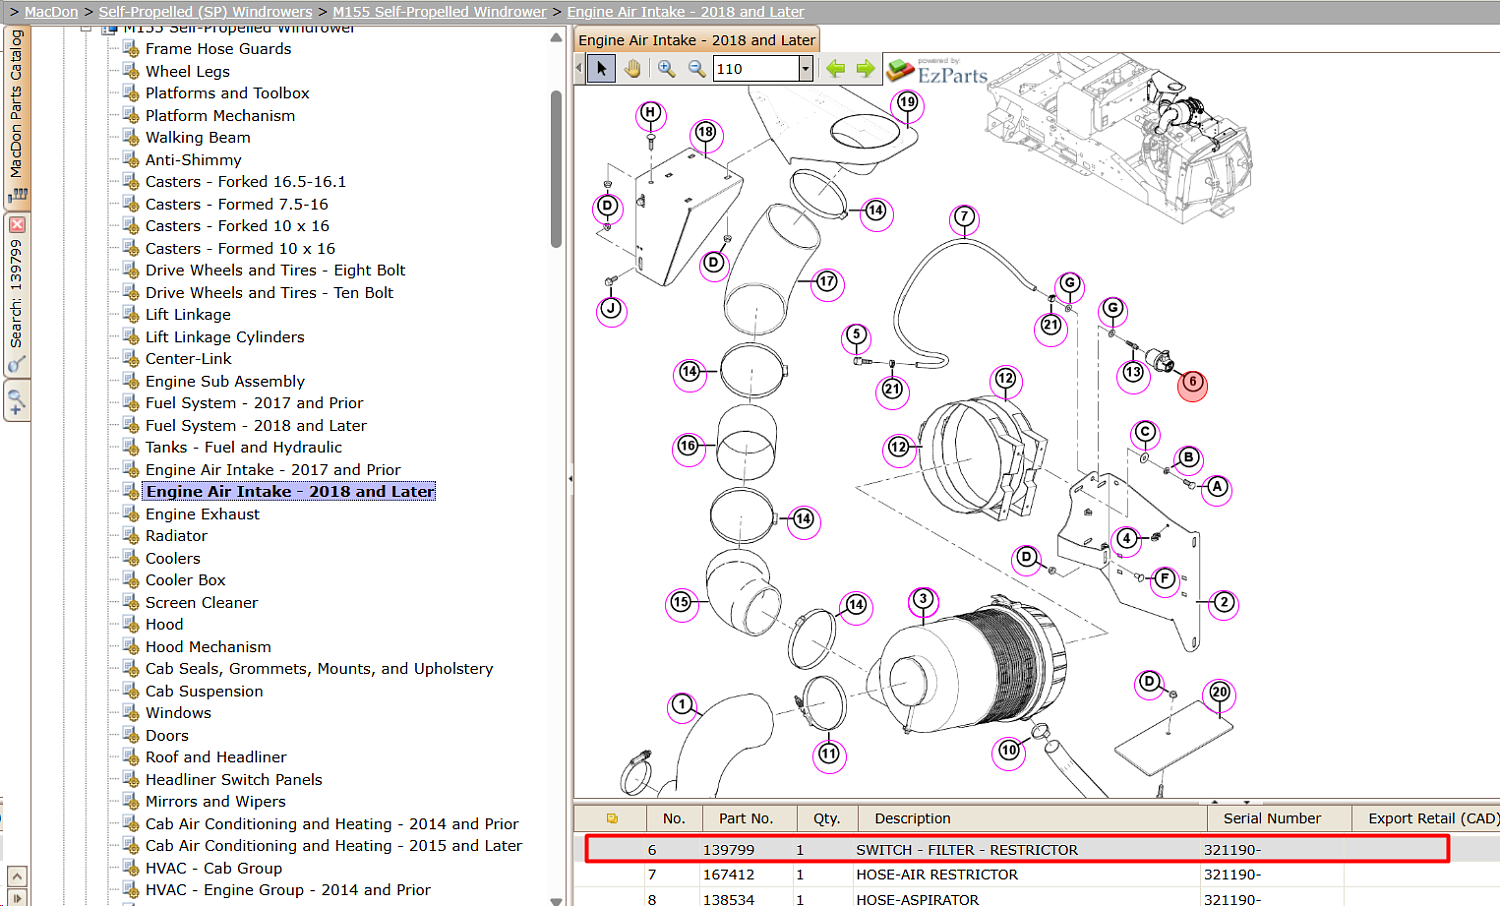Go to next diagram with green right arrow

tap(865, 69)
